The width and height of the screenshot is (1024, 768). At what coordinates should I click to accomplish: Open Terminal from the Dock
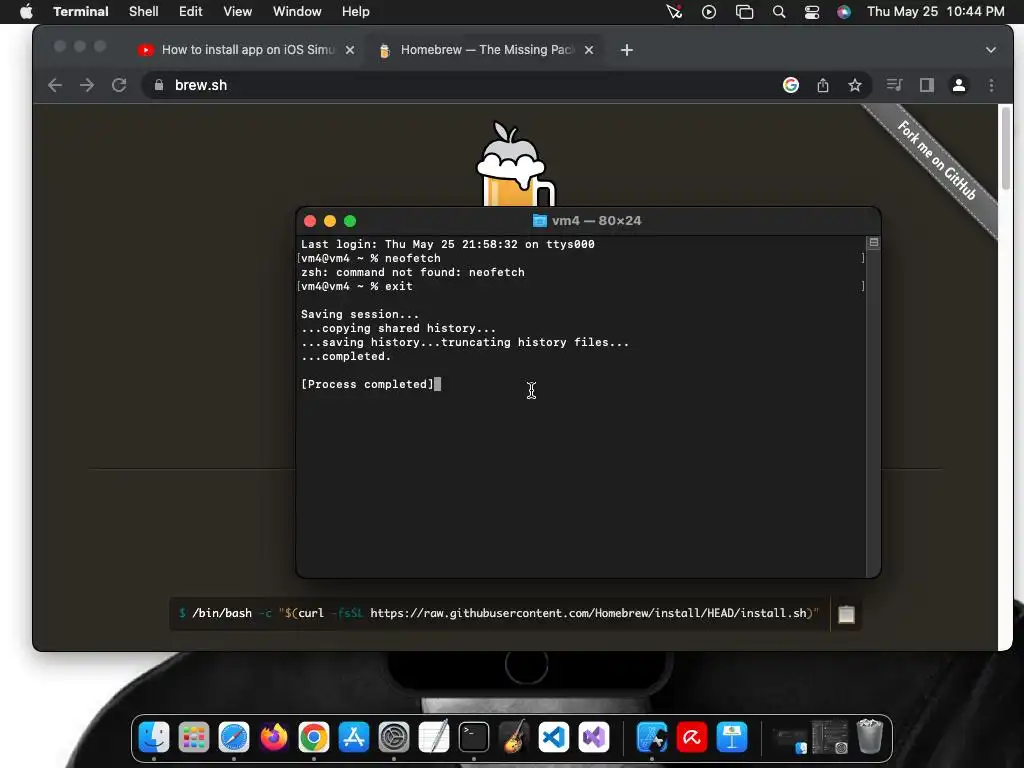[473, 738]
